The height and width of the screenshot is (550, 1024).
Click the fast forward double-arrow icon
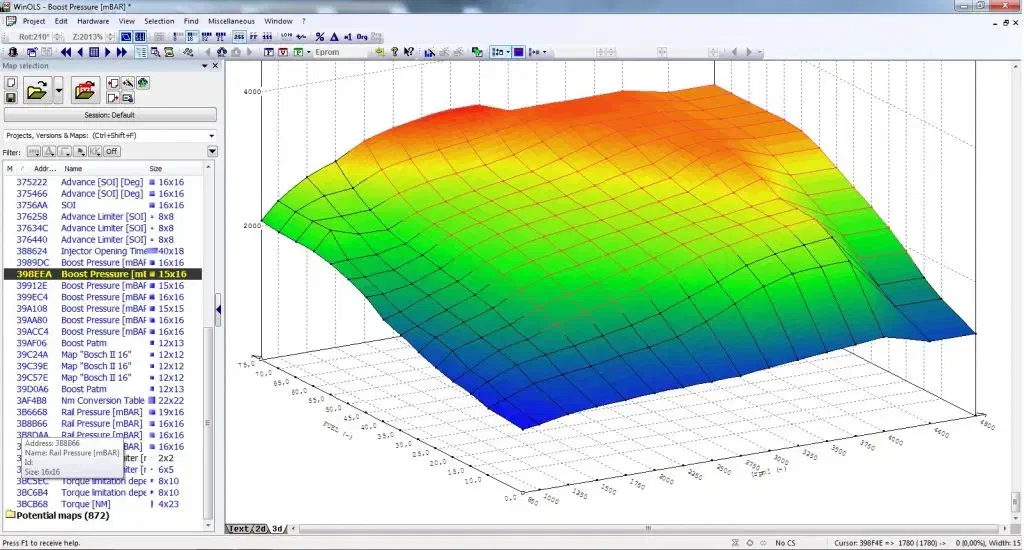[122, 52]
